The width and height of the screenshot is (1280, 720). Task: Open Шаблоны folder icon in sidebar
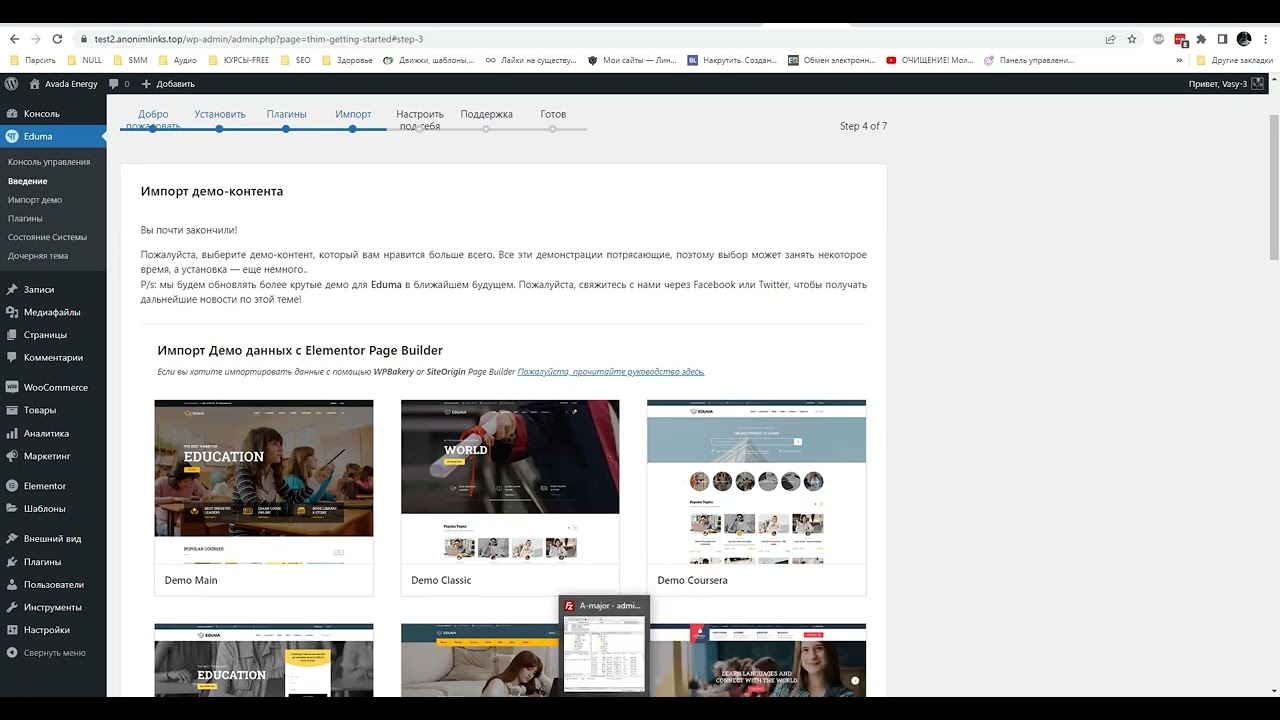click(12, 508)
